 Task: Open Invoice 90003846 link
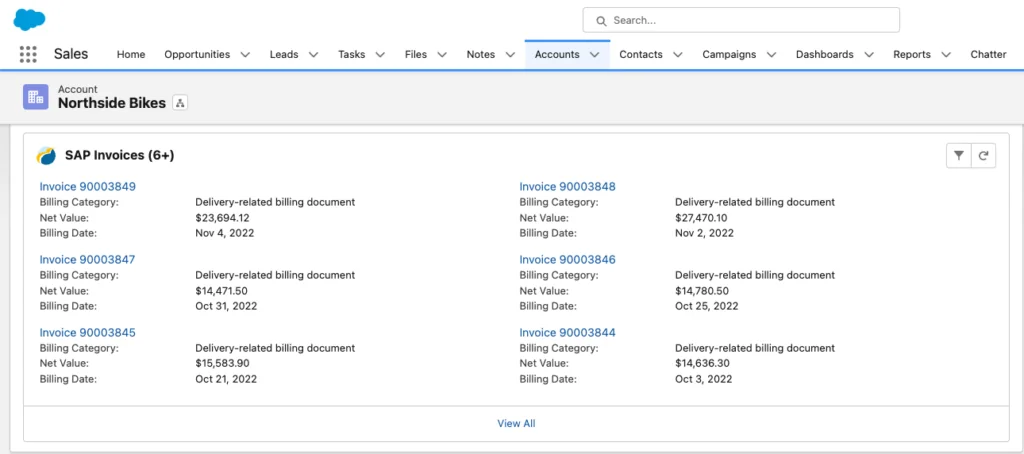568,260
